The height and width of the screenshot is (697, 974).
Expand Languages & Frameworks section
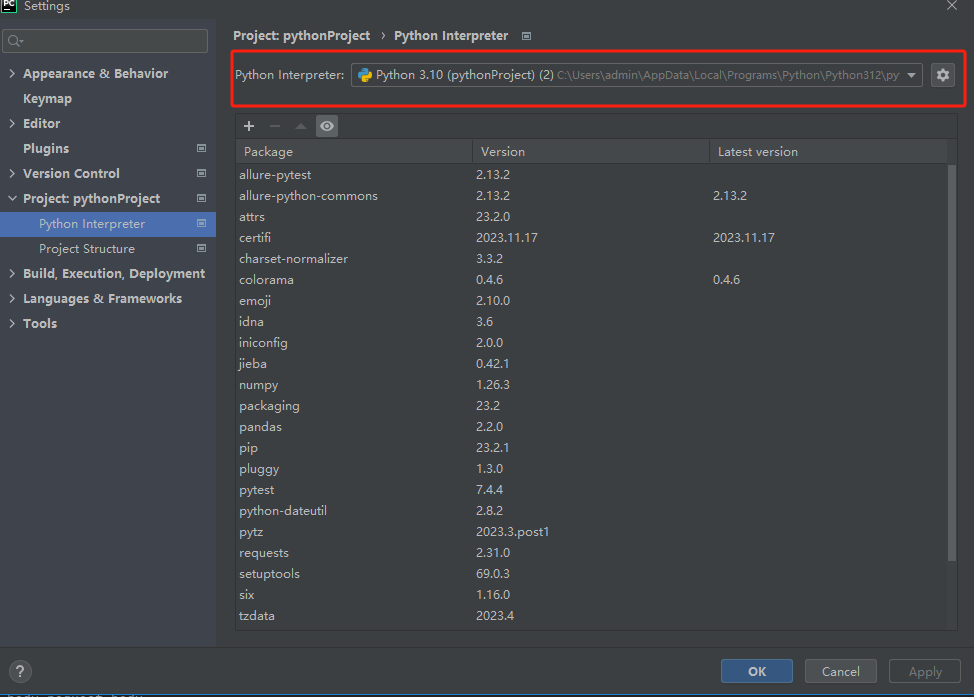coord(12,298)
